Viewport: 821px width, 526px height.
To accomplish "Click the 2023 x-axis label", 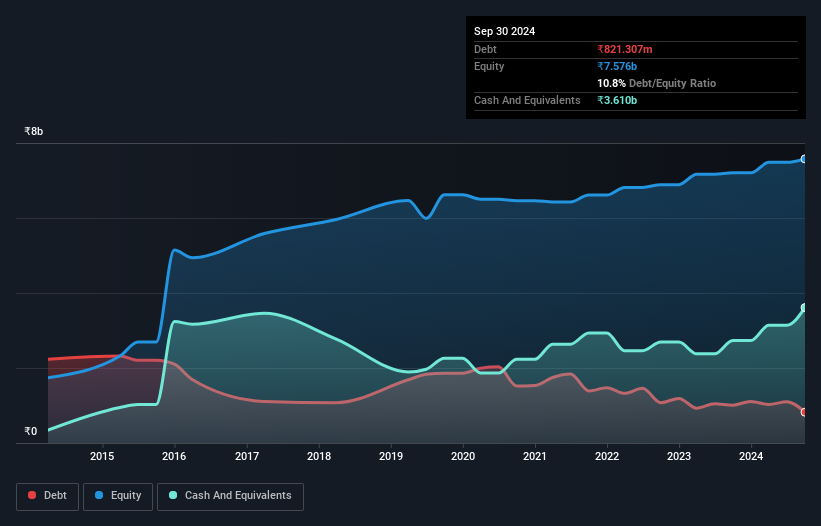I will point(679,456).
